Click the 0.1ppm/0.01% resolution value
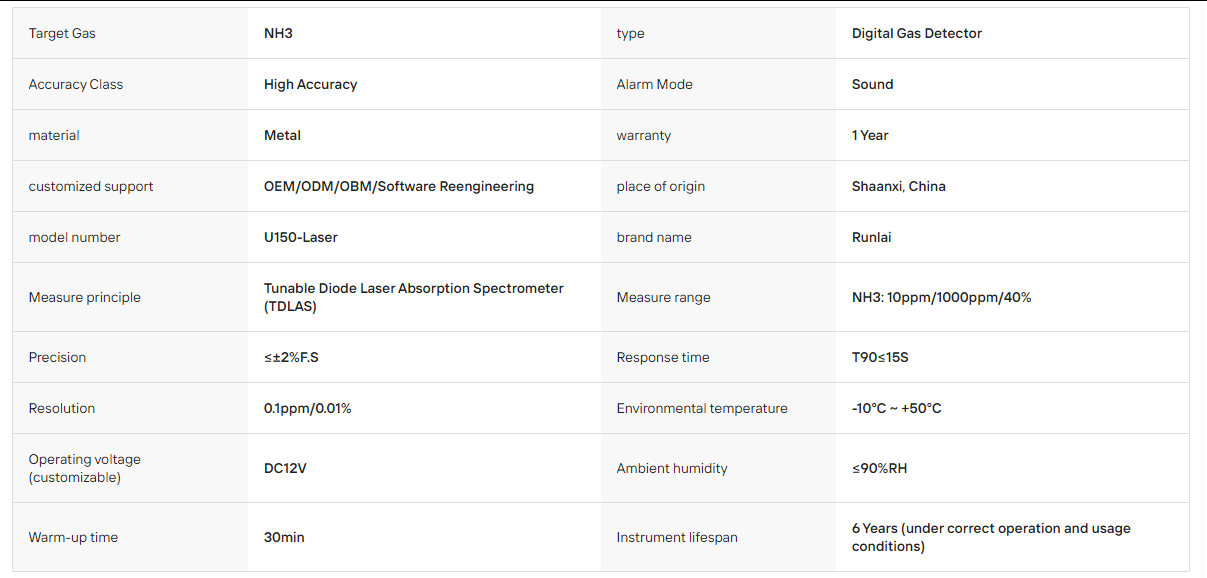 click(308, 408)
